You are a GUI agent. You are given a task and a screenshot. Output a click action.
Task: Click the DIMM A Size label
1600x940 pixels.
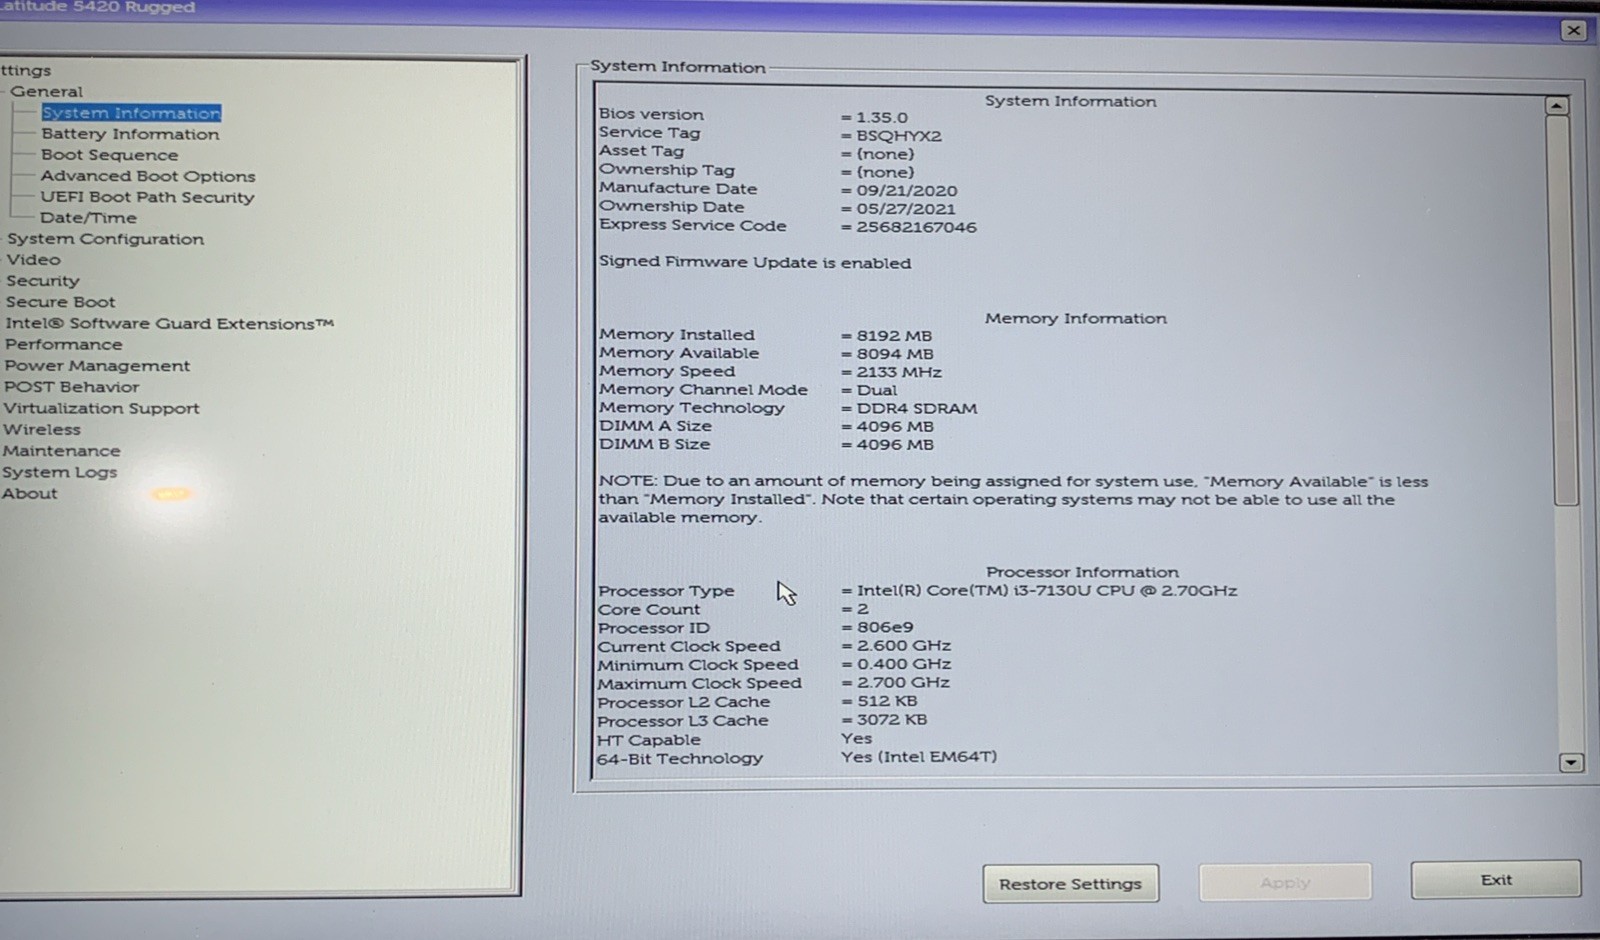[655, 426]
